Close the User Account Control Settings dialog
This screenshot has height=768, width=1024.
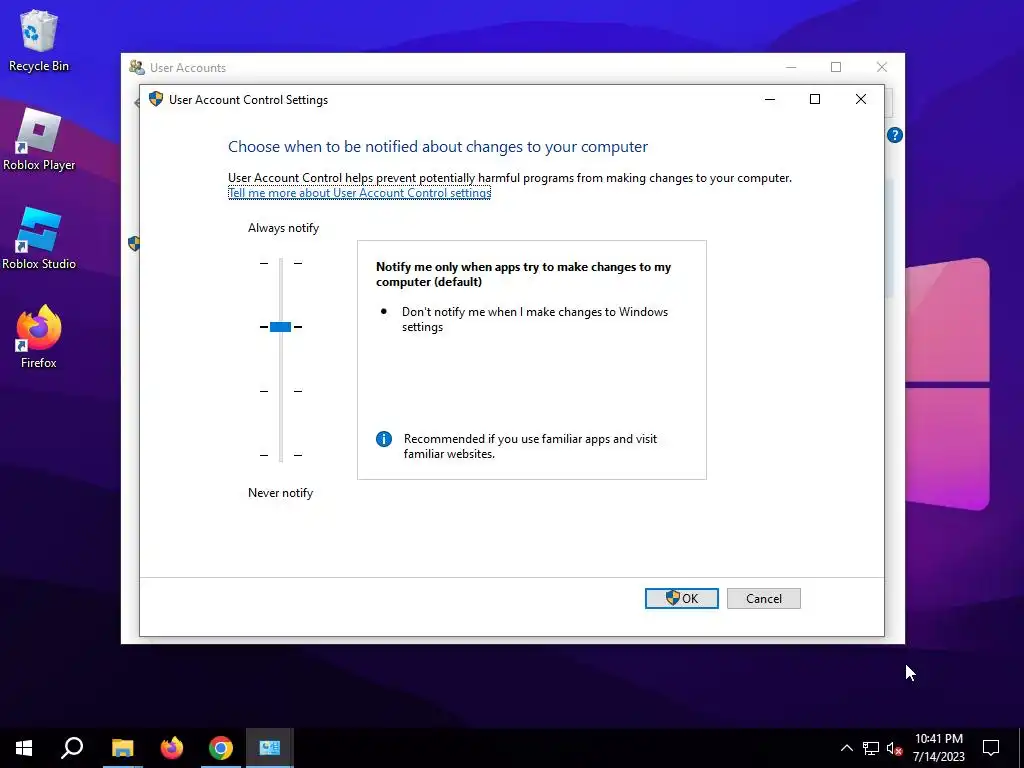point(861,99)
